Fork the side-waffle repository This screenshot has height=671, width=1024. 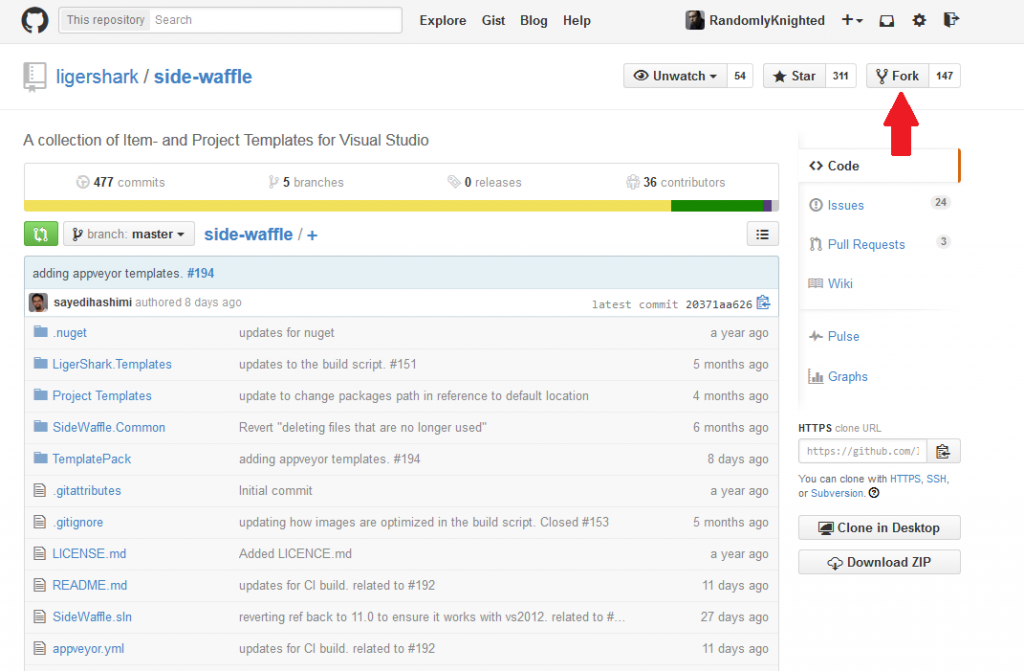coord(897,75)
